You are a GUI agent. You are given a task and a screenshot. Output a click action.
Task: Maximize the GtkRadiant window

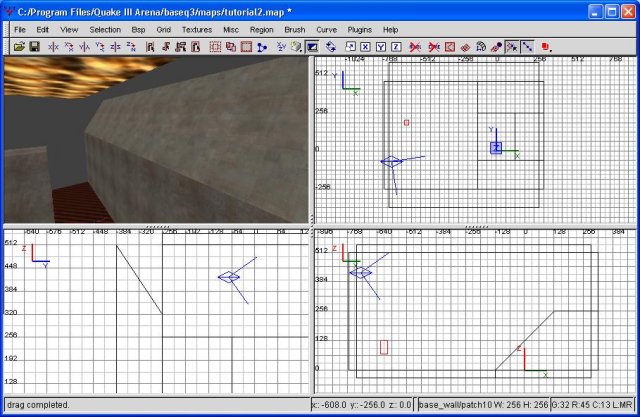pyautogui.click(x=612, y=12)
